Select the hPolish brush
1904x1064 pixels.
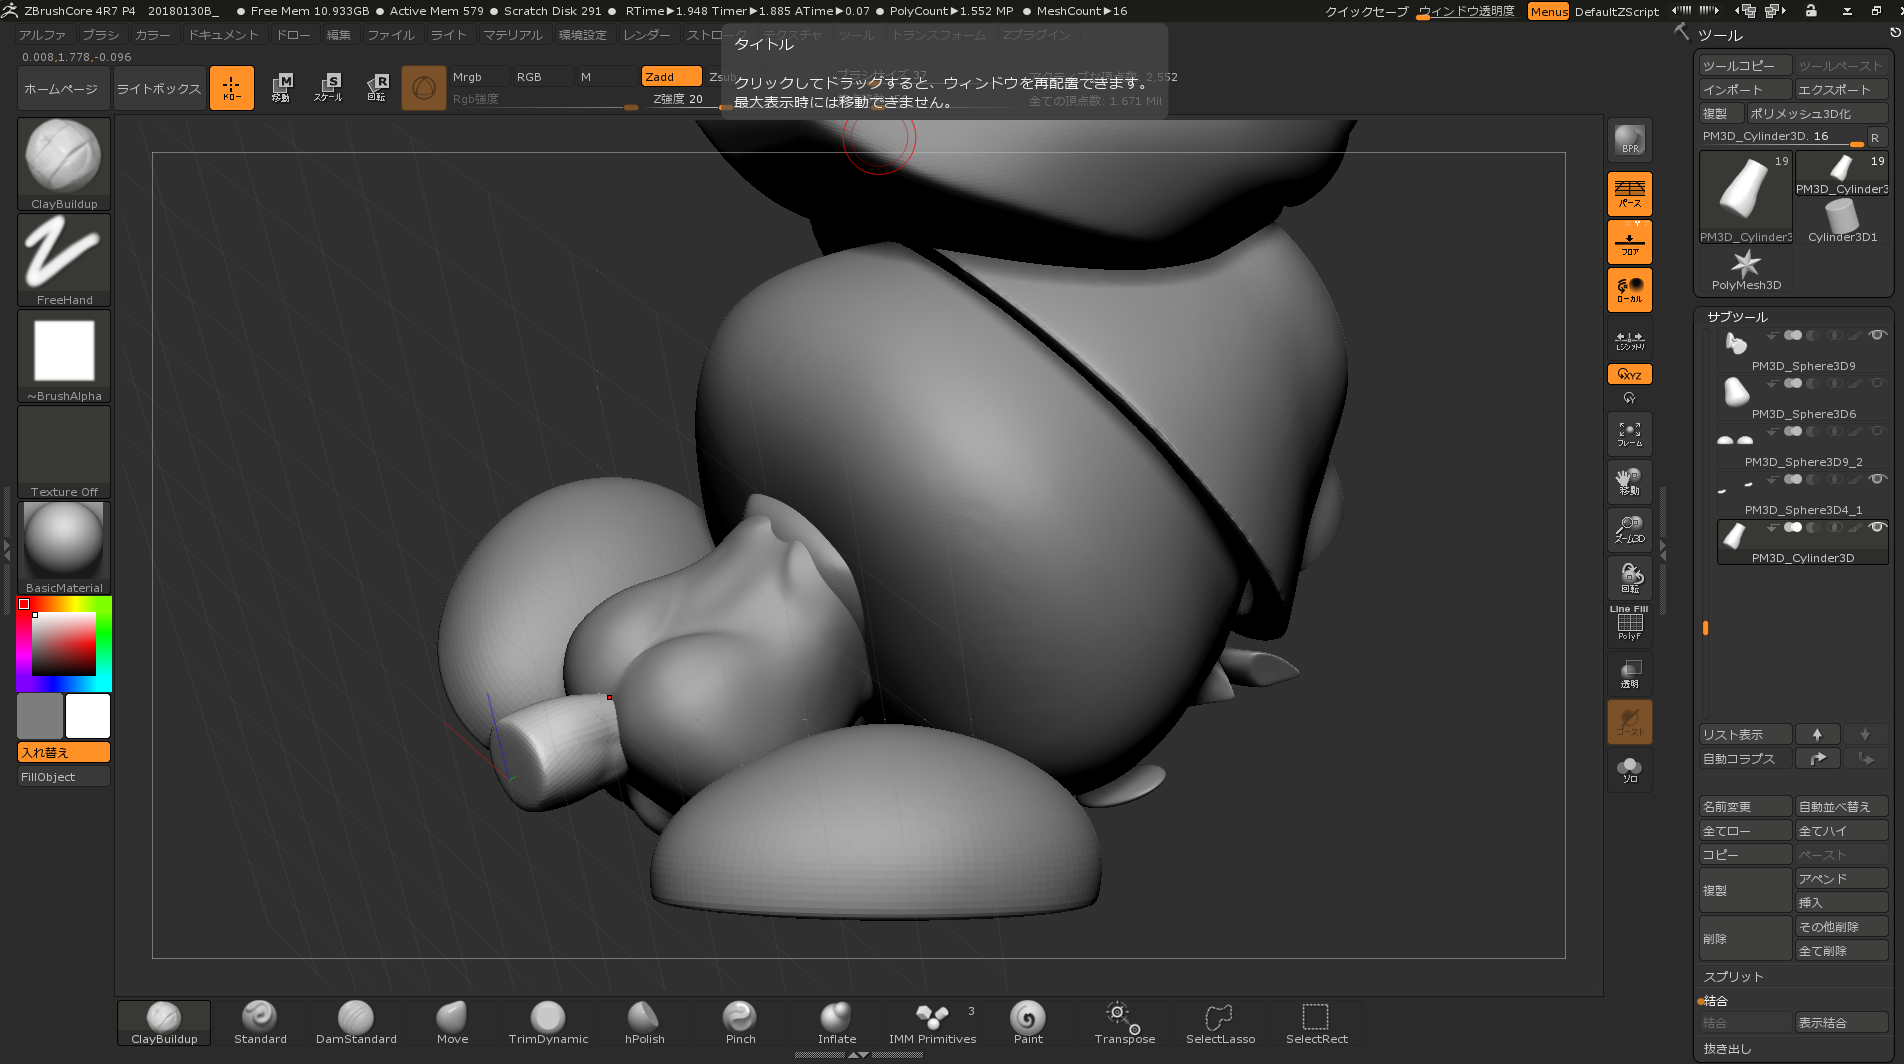(644, 1023)
